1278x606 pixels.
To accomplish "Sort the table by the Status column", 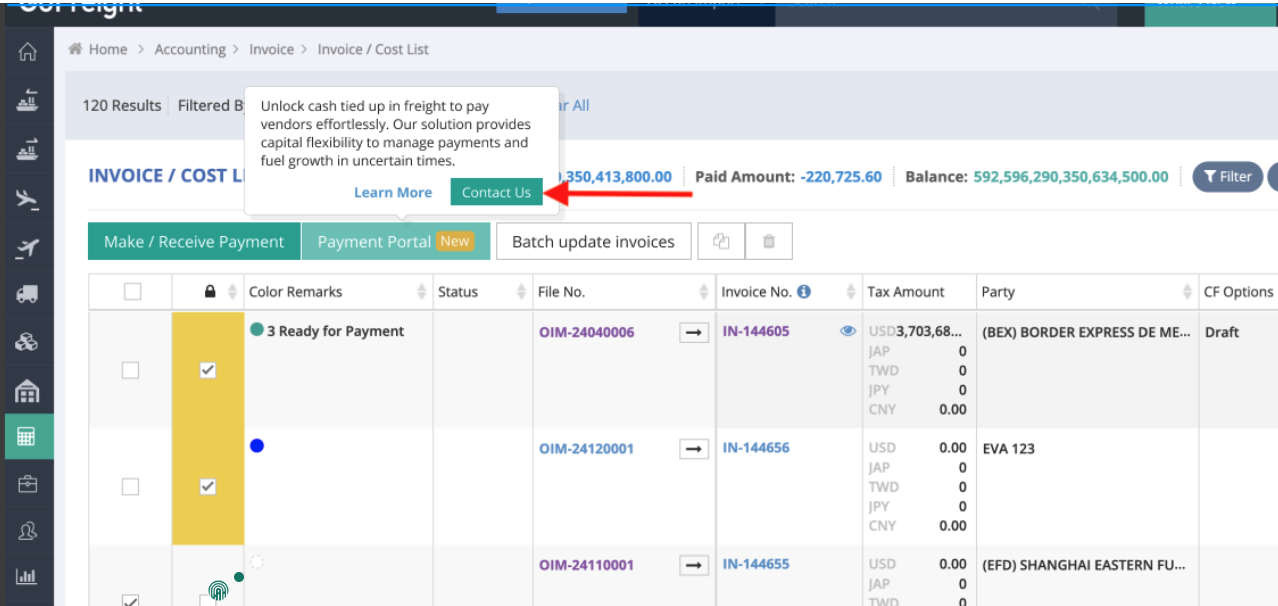I will 521,292.
